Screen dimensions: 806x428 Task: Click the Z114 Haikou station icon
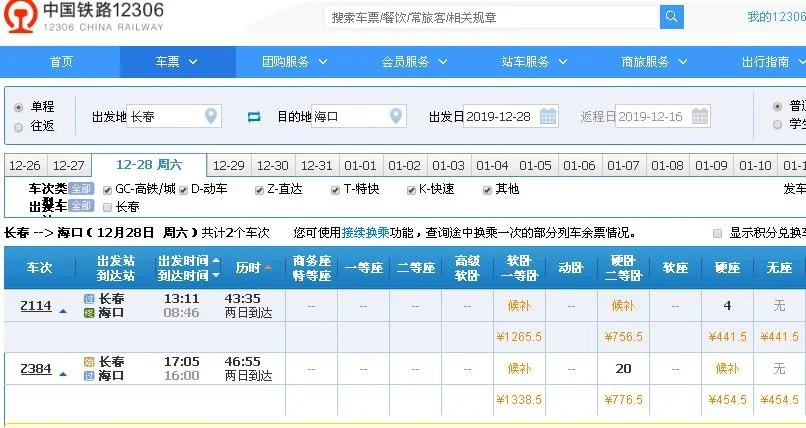pos(89,312)
